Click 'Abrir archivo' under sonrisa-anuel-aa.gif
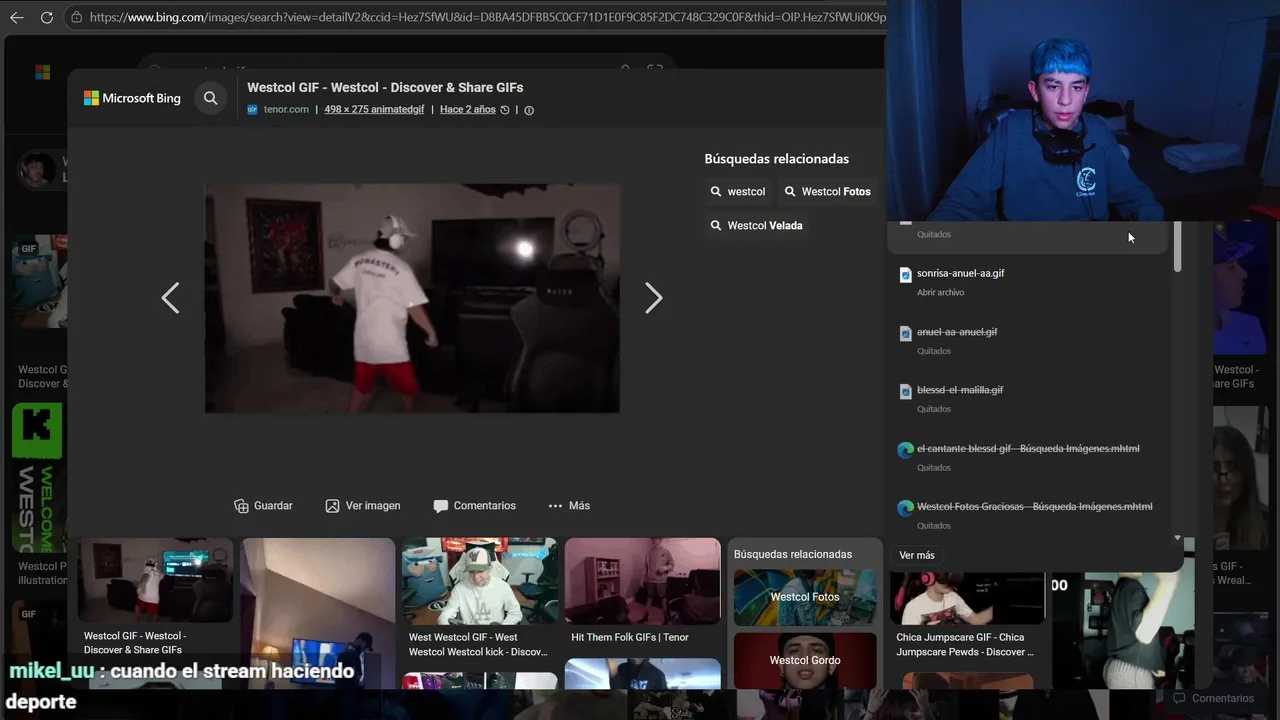The image size is (1280, 720). coord(940,293)
